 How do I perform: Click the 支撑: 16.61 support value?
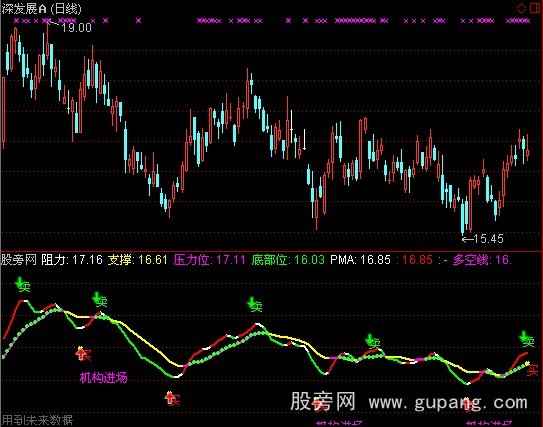(x=137, y=260)
